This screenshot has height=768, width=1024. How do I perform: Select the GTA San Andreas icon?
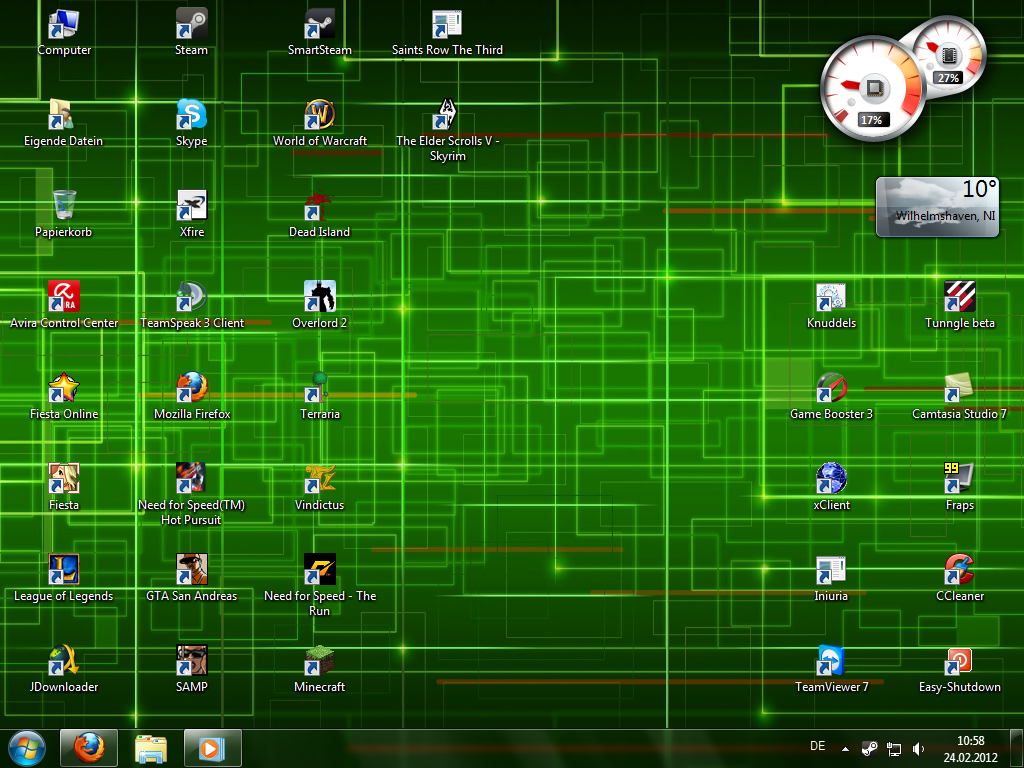coord(191,569)
